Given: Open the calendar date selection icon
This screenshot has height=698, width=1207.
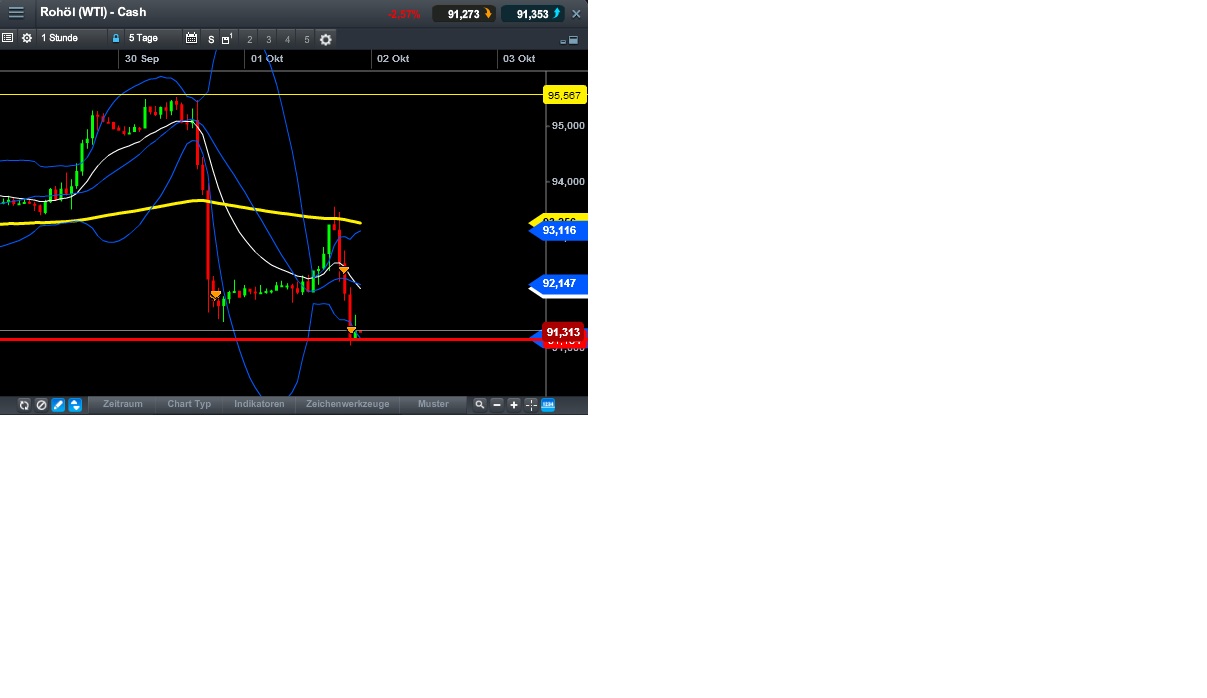Looking at the screenshot, I should pos(191,38).
